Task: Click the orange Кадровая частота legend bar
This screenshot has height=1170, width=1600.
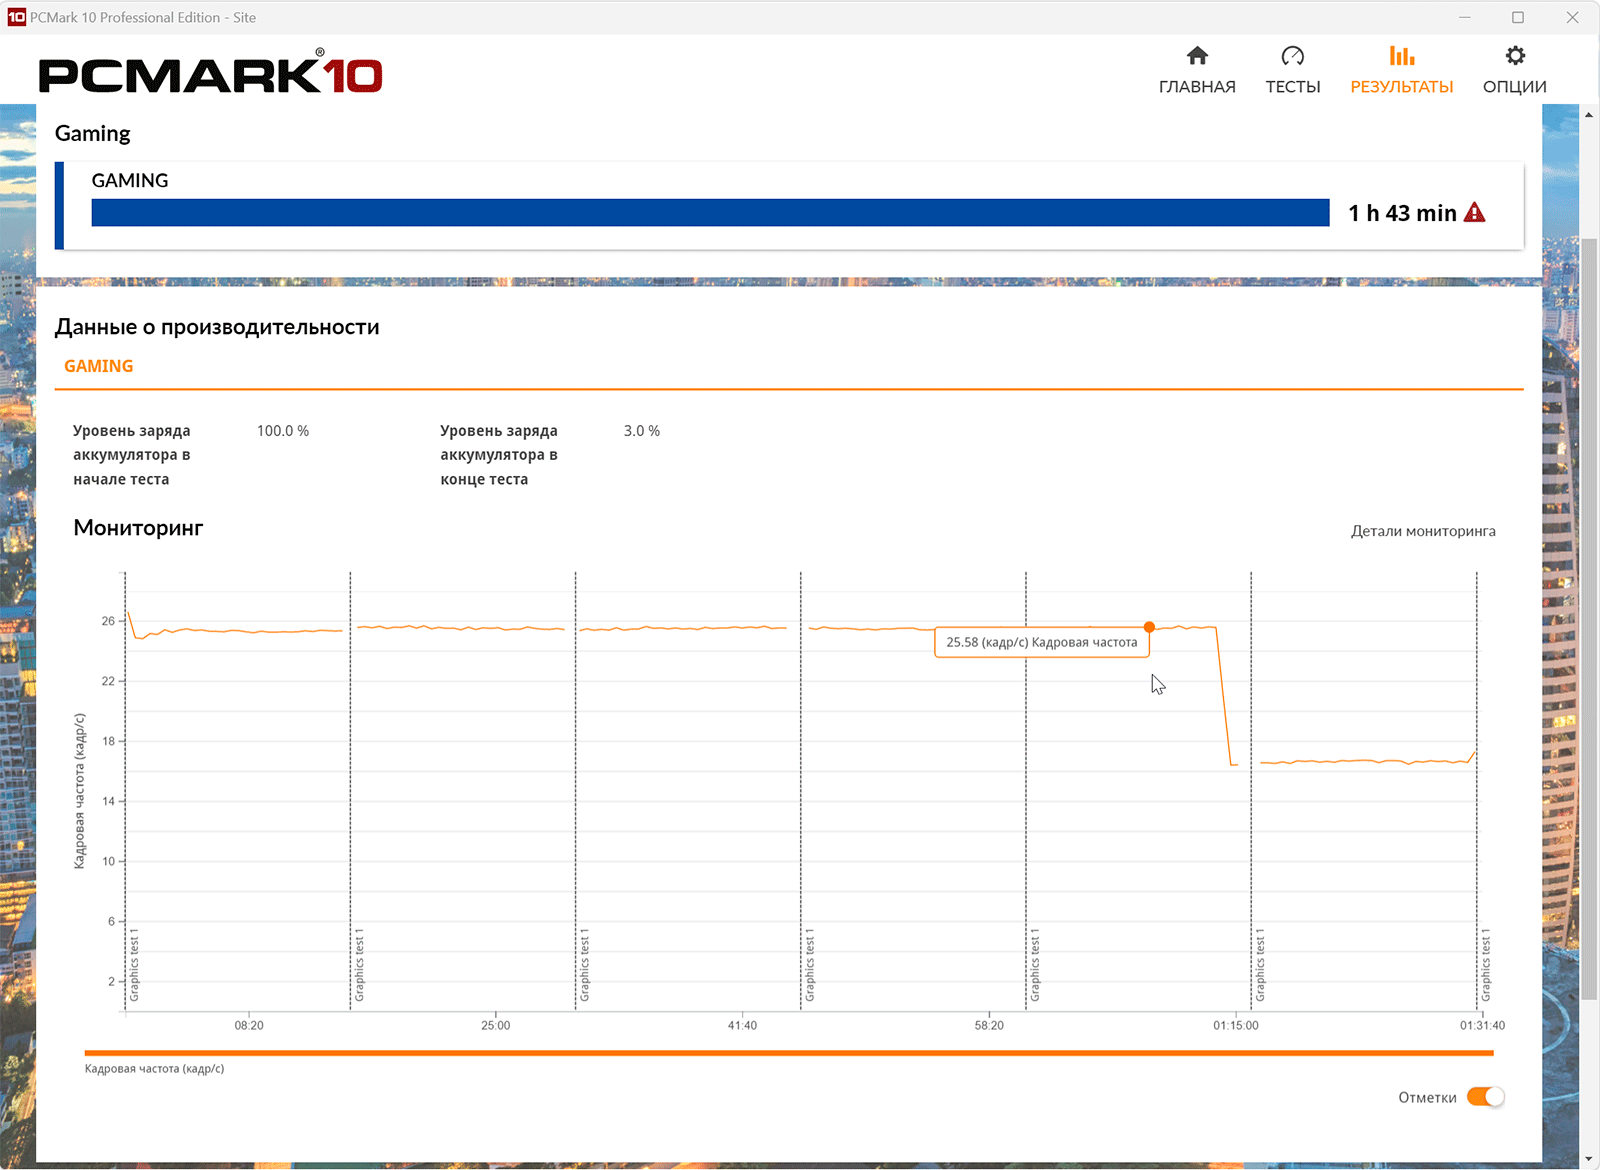Action: [x=789, y=1053]
